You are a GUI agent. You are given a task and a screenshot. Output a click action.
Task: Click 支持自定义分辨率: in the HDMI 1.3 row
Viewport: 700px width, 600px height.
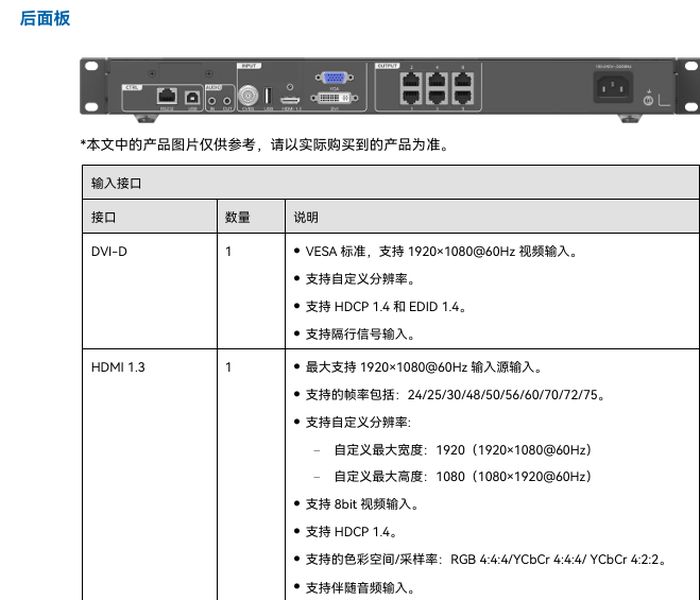tap(358, 422)
